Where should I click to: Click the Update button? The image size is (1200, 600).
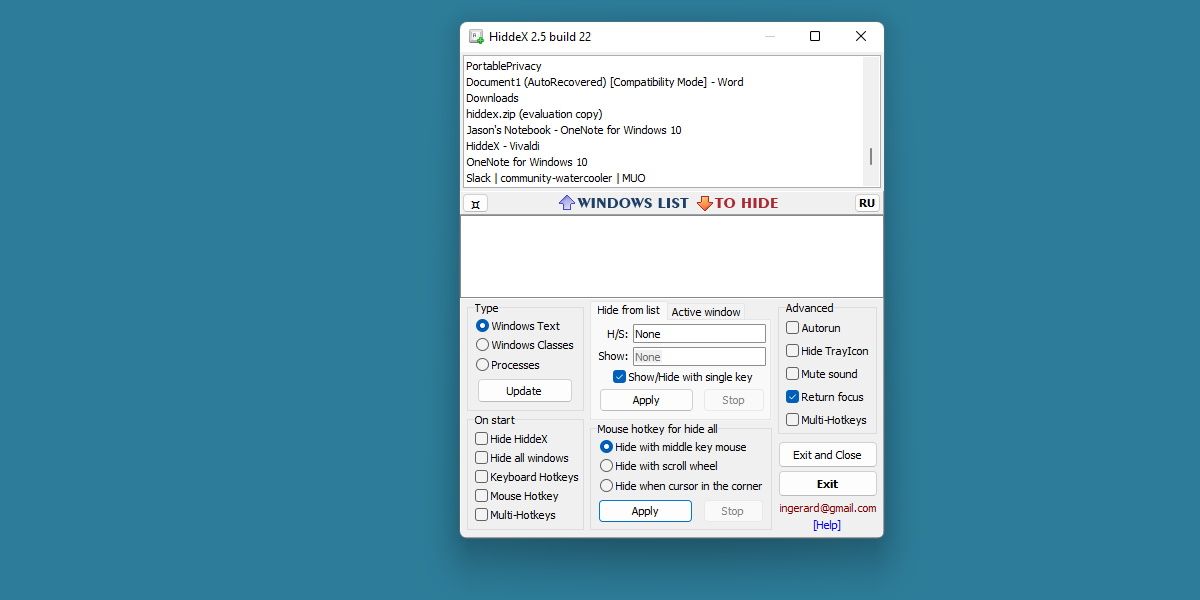[524, 391]
